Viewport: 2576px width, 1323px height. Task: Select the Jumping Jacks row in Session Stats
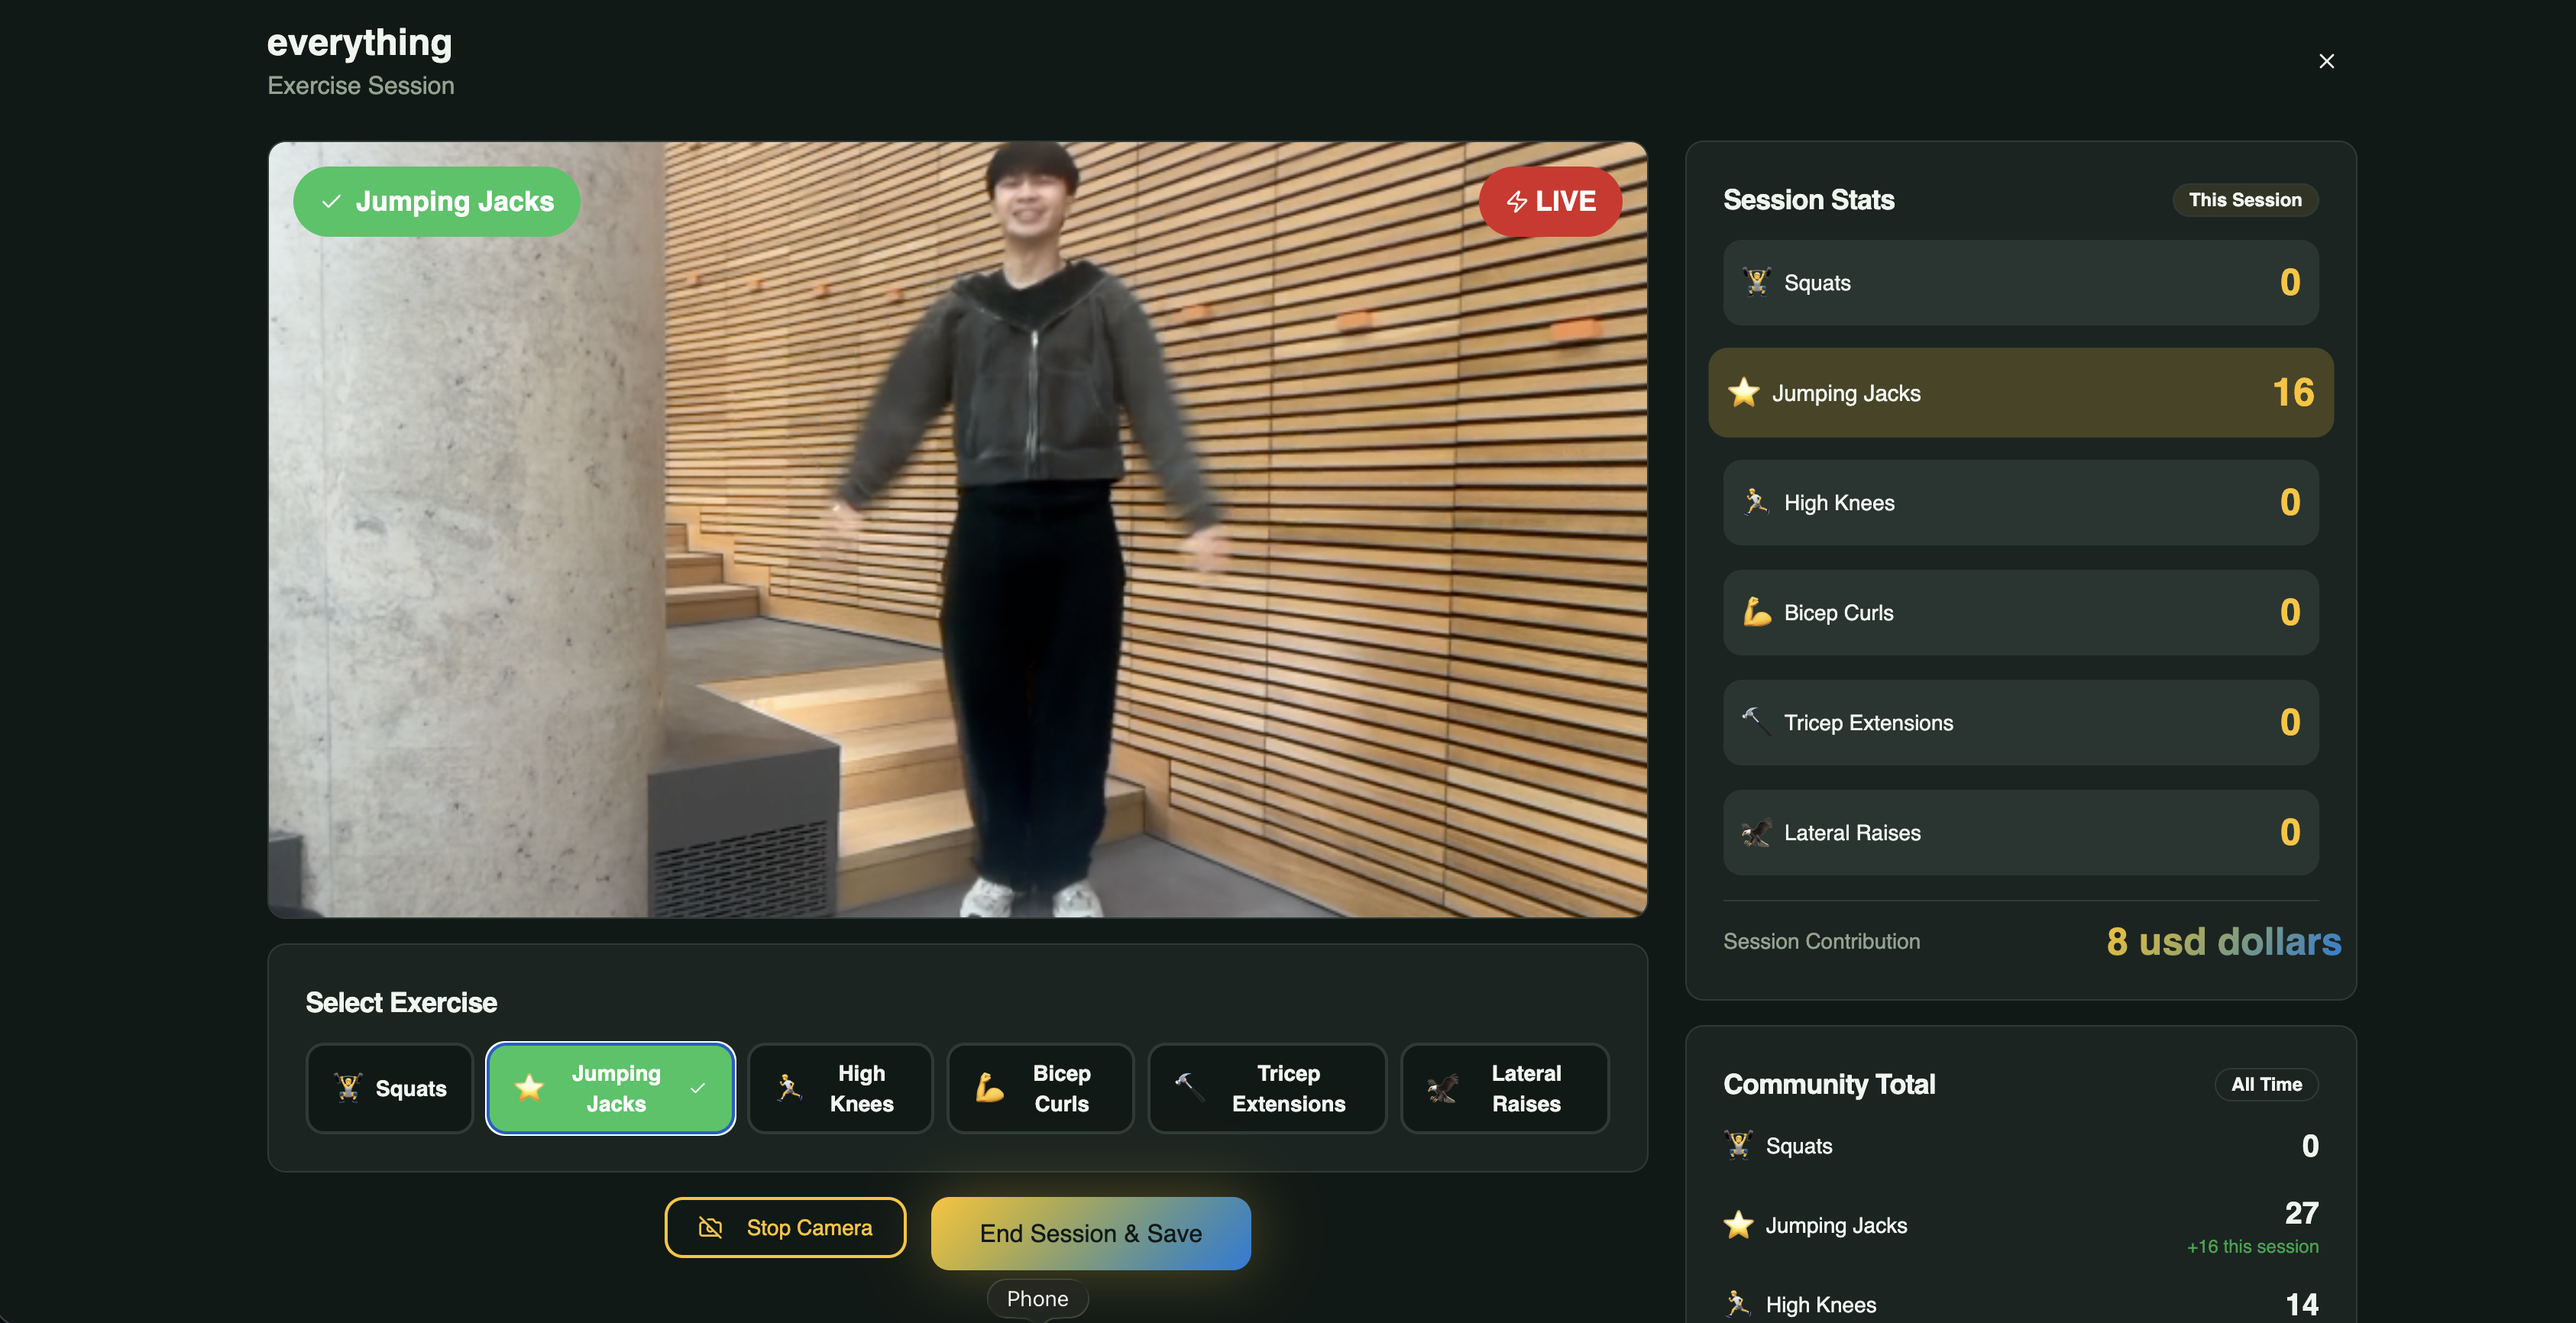(x=2020, y=392)
